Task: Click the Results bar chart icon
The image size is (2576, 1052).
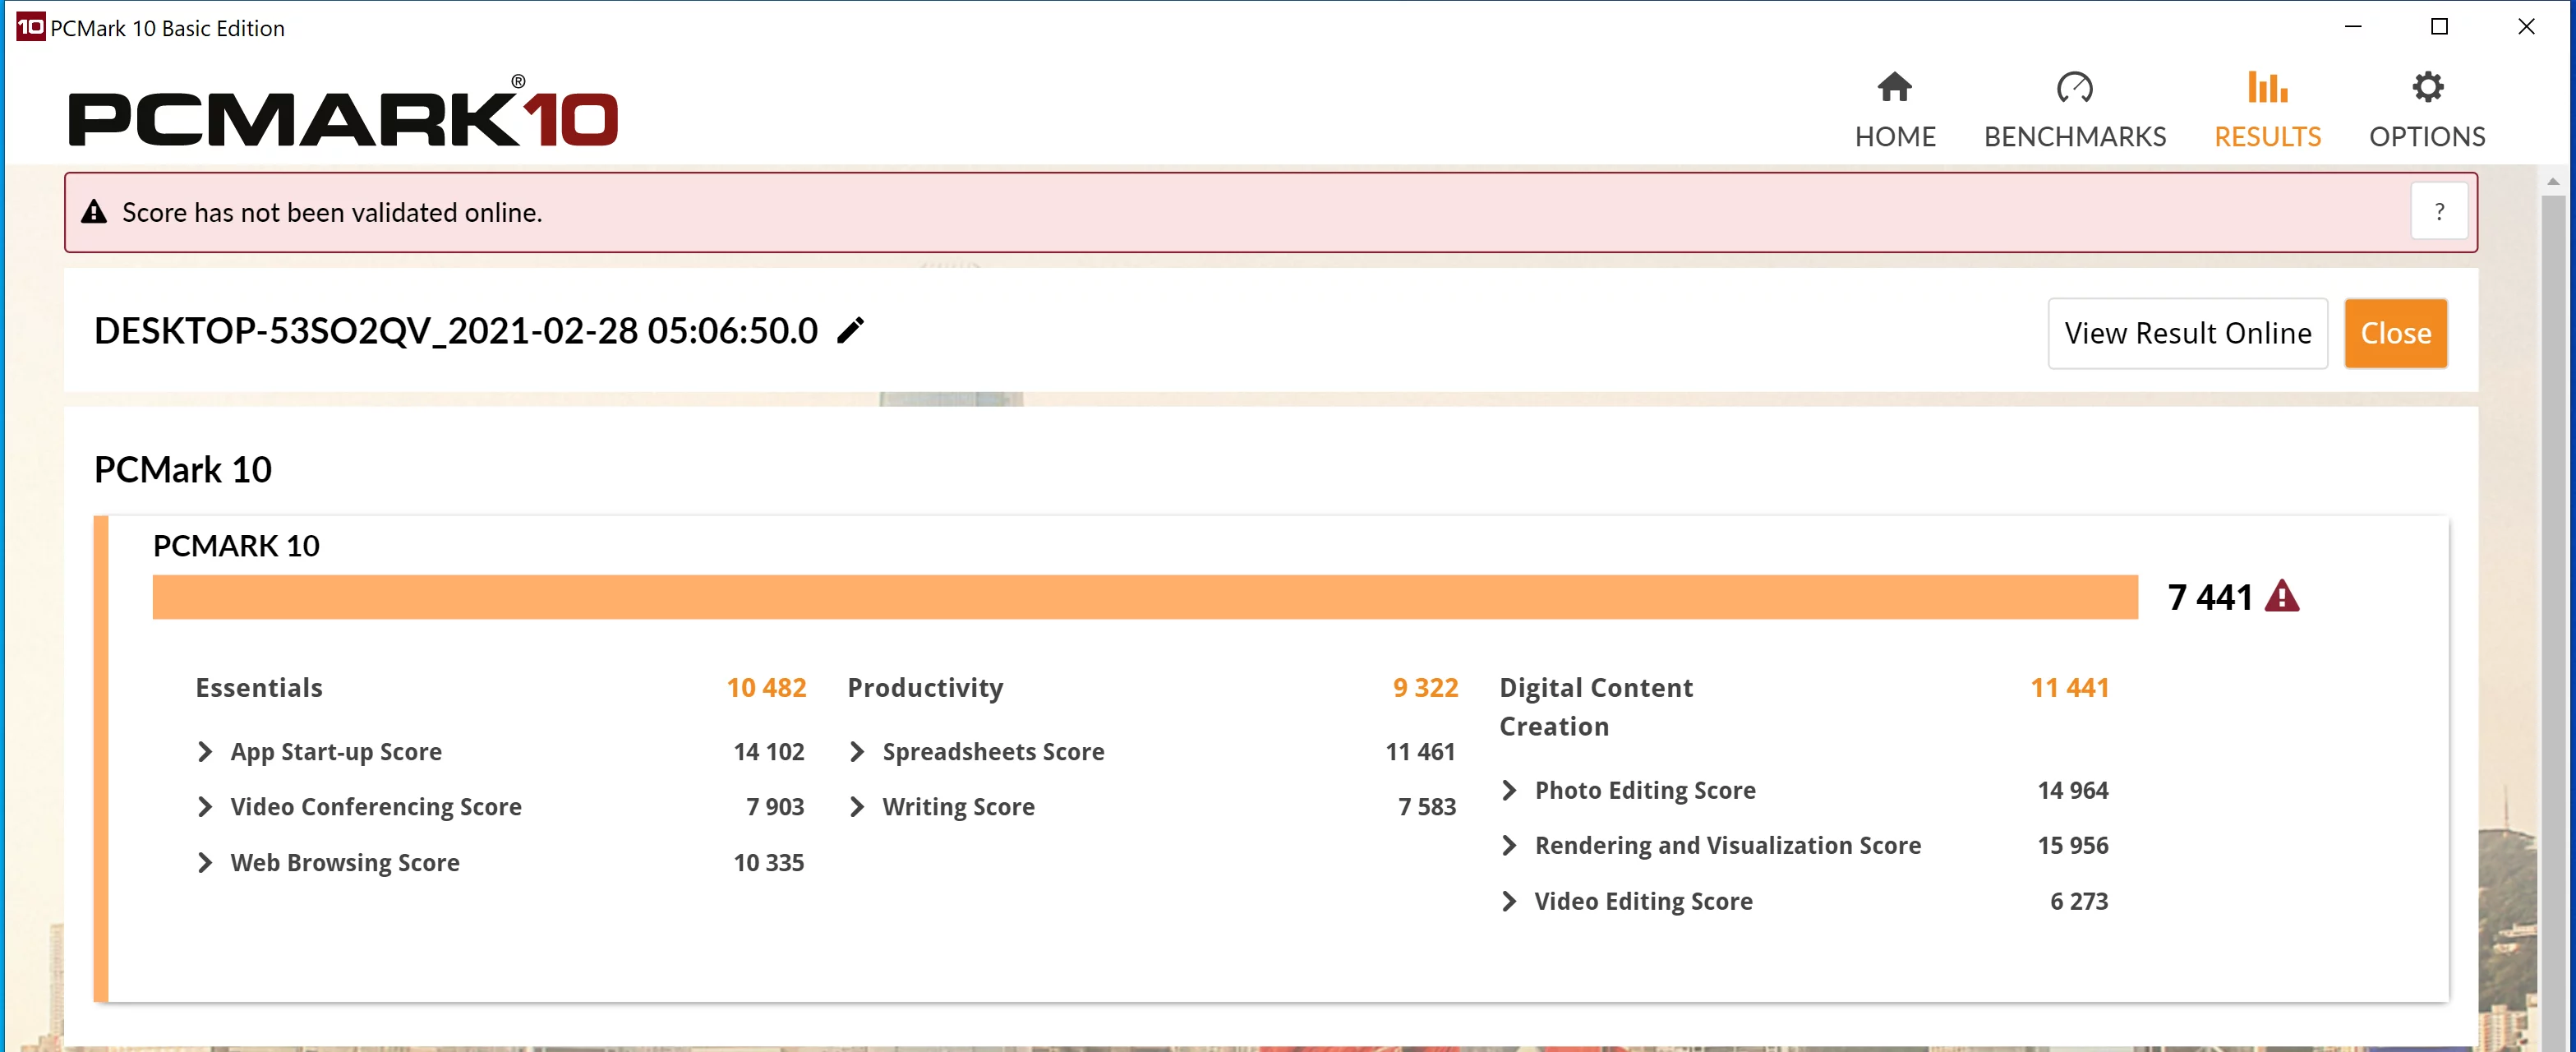Action: pos(2266,87)
